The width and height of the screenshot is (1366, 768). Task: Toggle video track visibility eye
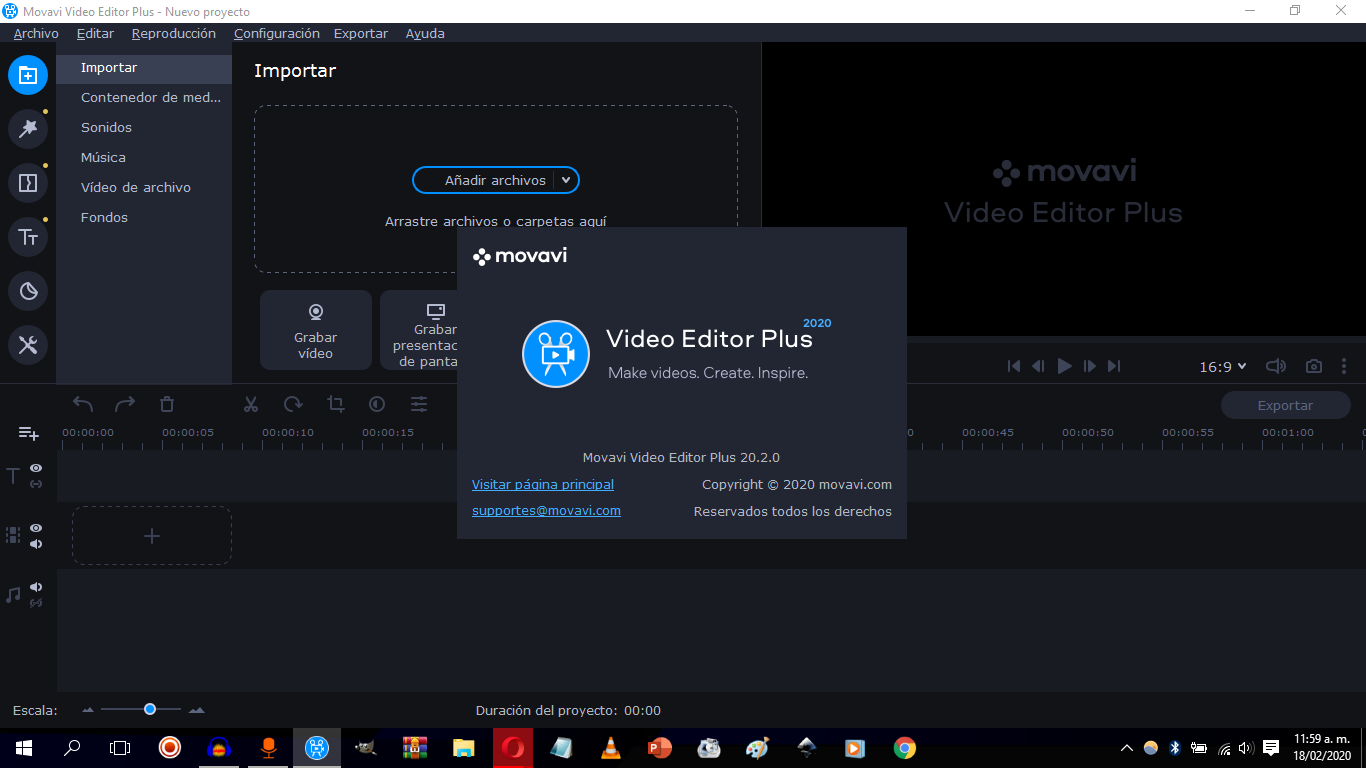36,527
